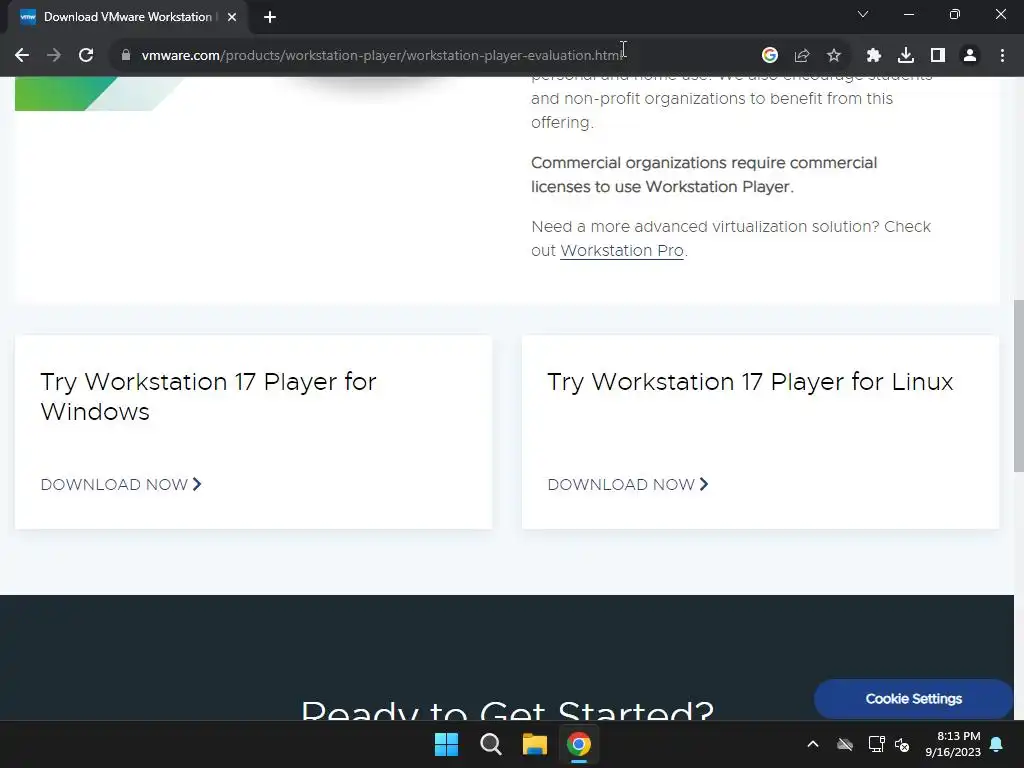
Task: View site information via lock icon
Action: pos(126,56)
